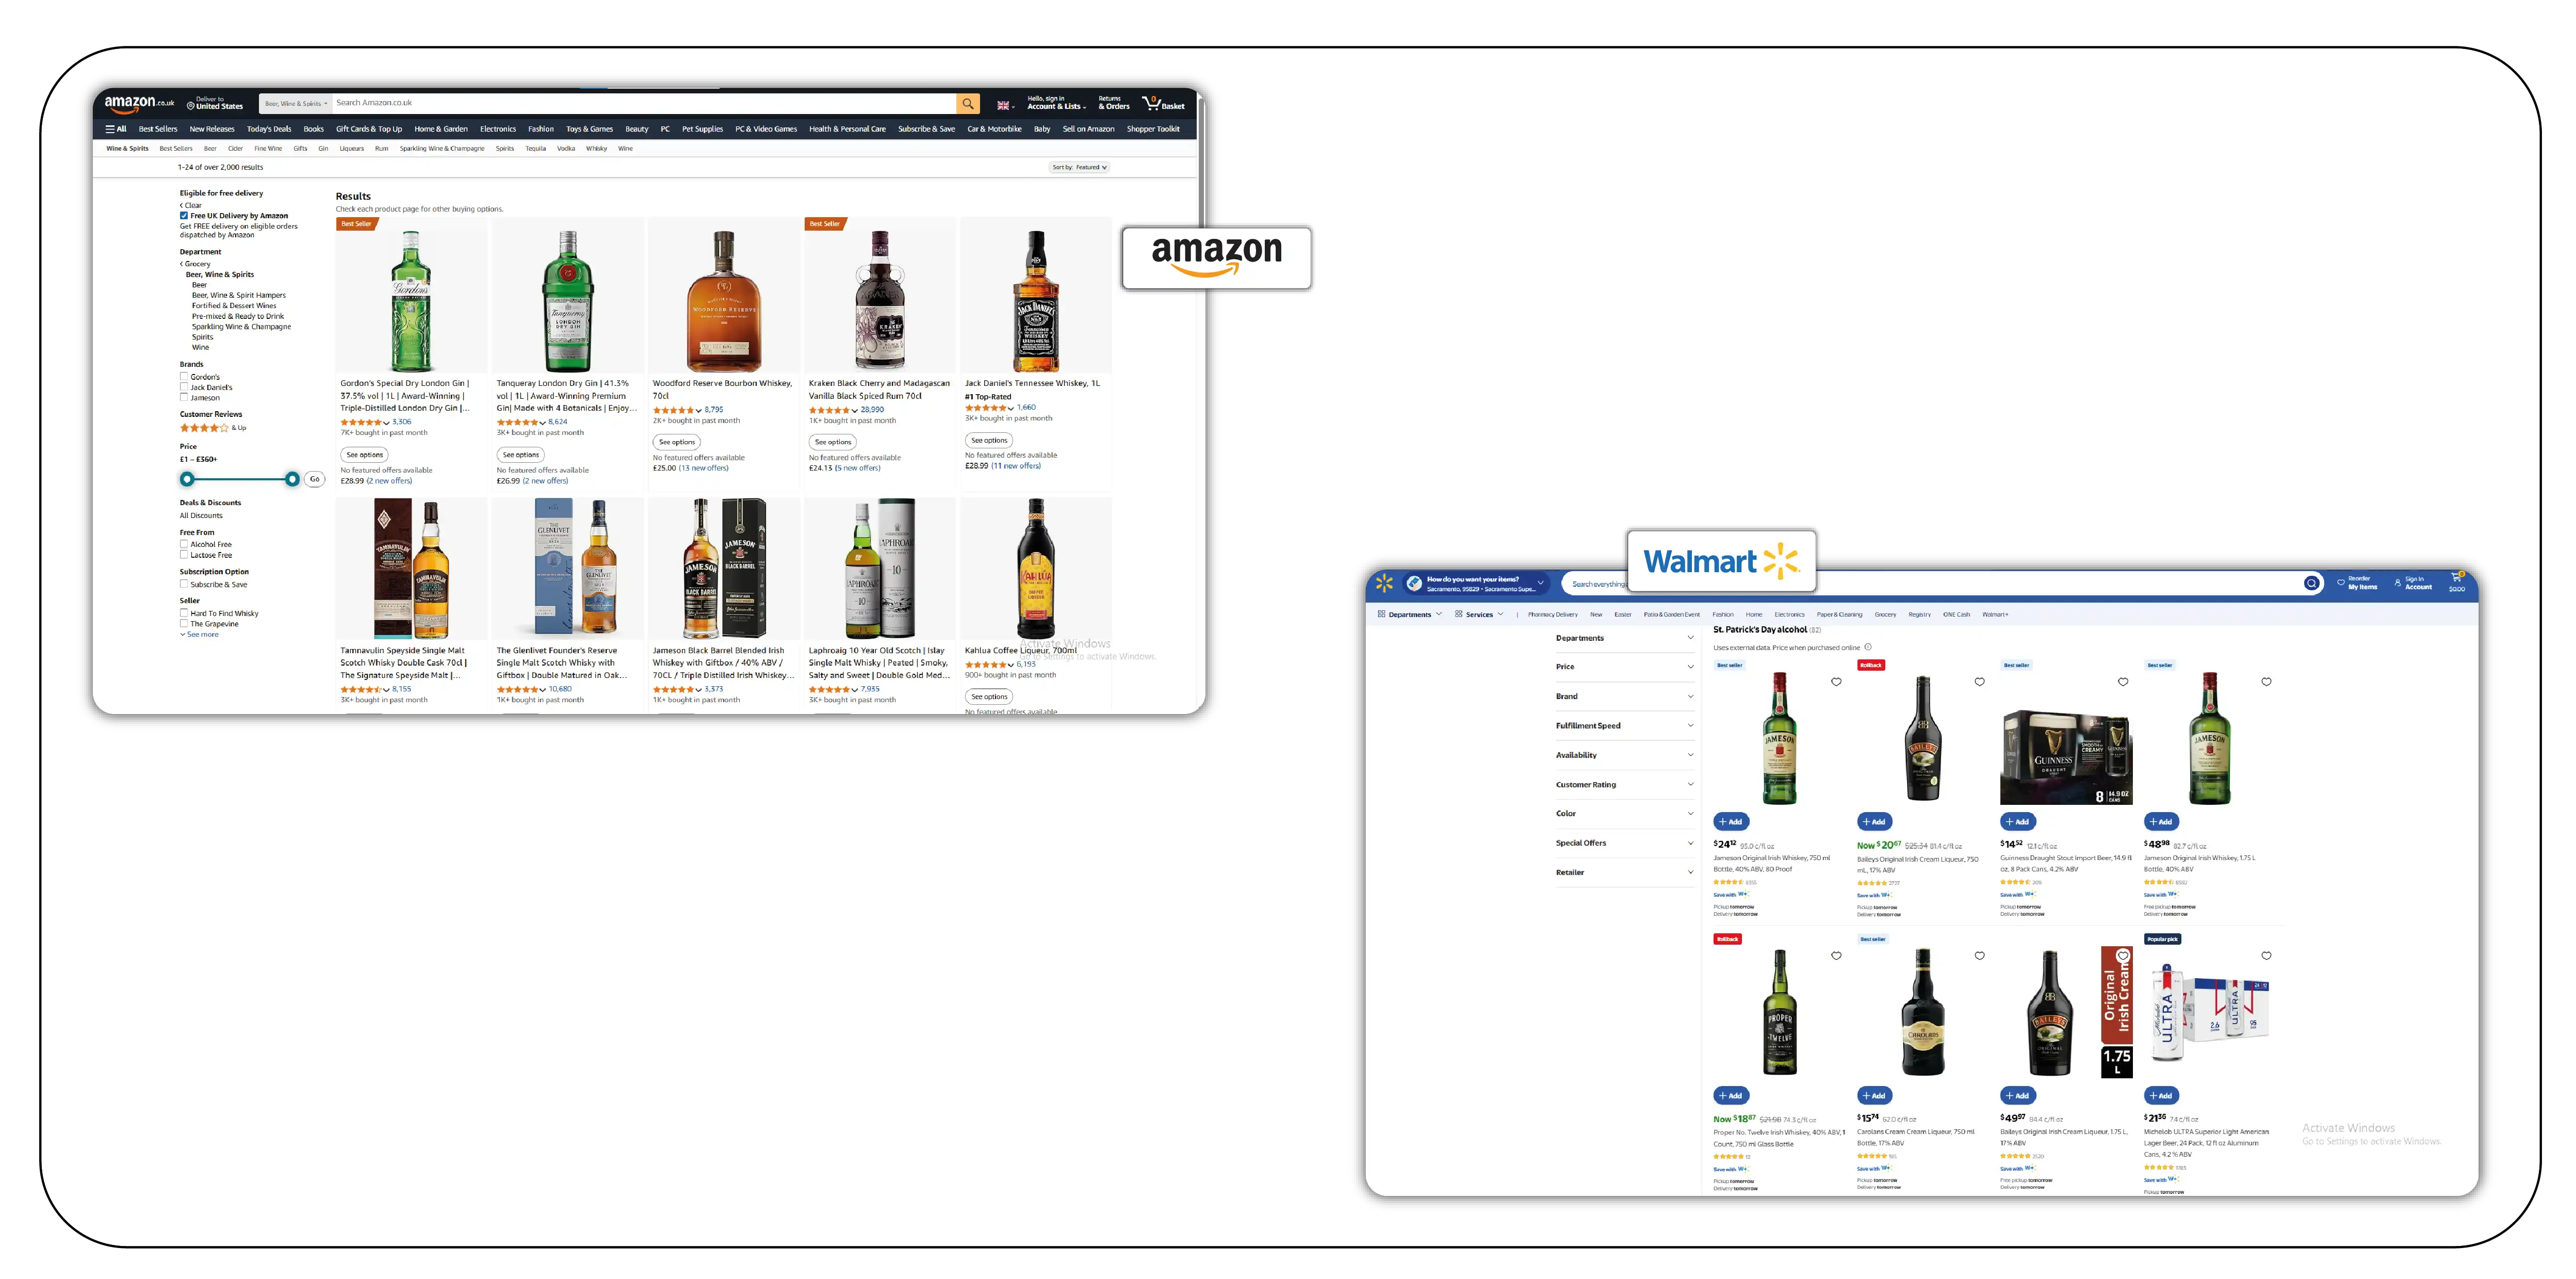Check the Gordon's brand filter

pyautogui.click(x=184, y=377)
